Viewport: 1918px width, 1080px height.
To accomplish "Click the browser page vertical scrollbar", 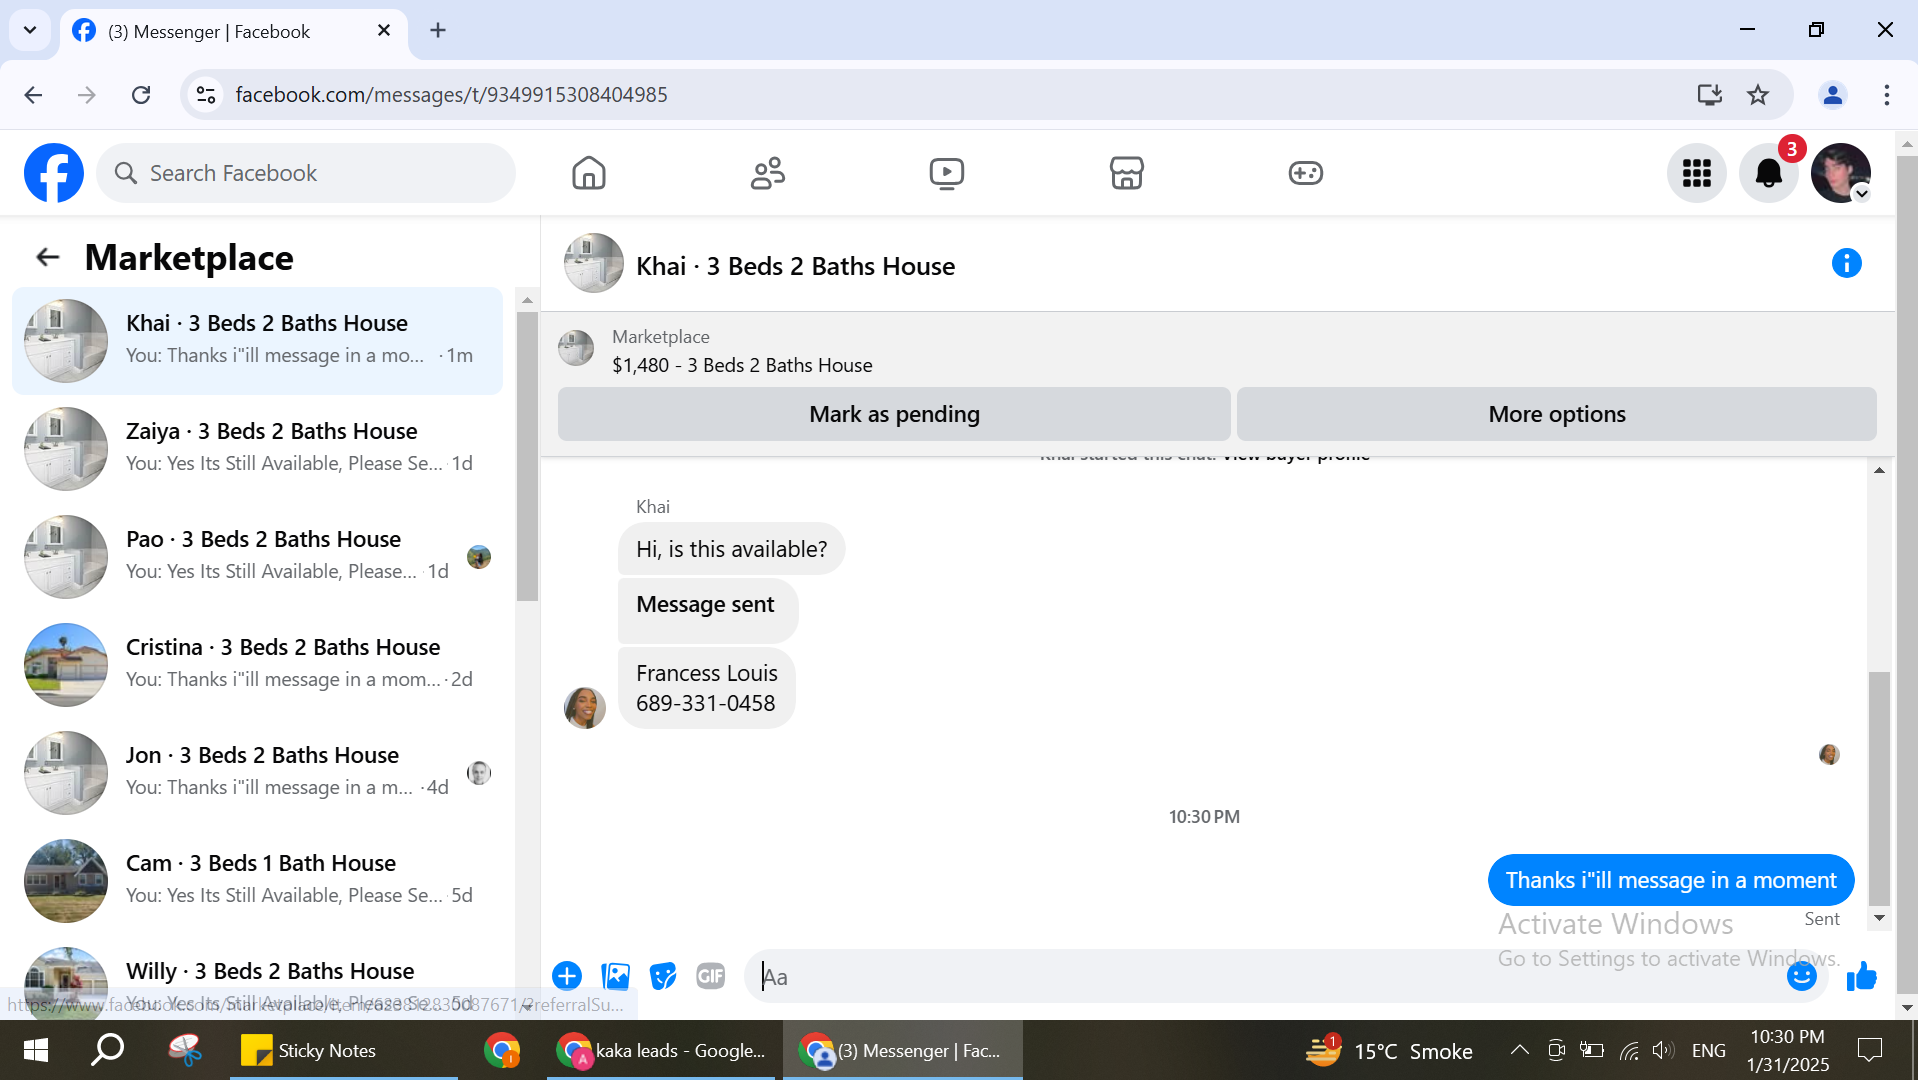I will click(1907, 575).
